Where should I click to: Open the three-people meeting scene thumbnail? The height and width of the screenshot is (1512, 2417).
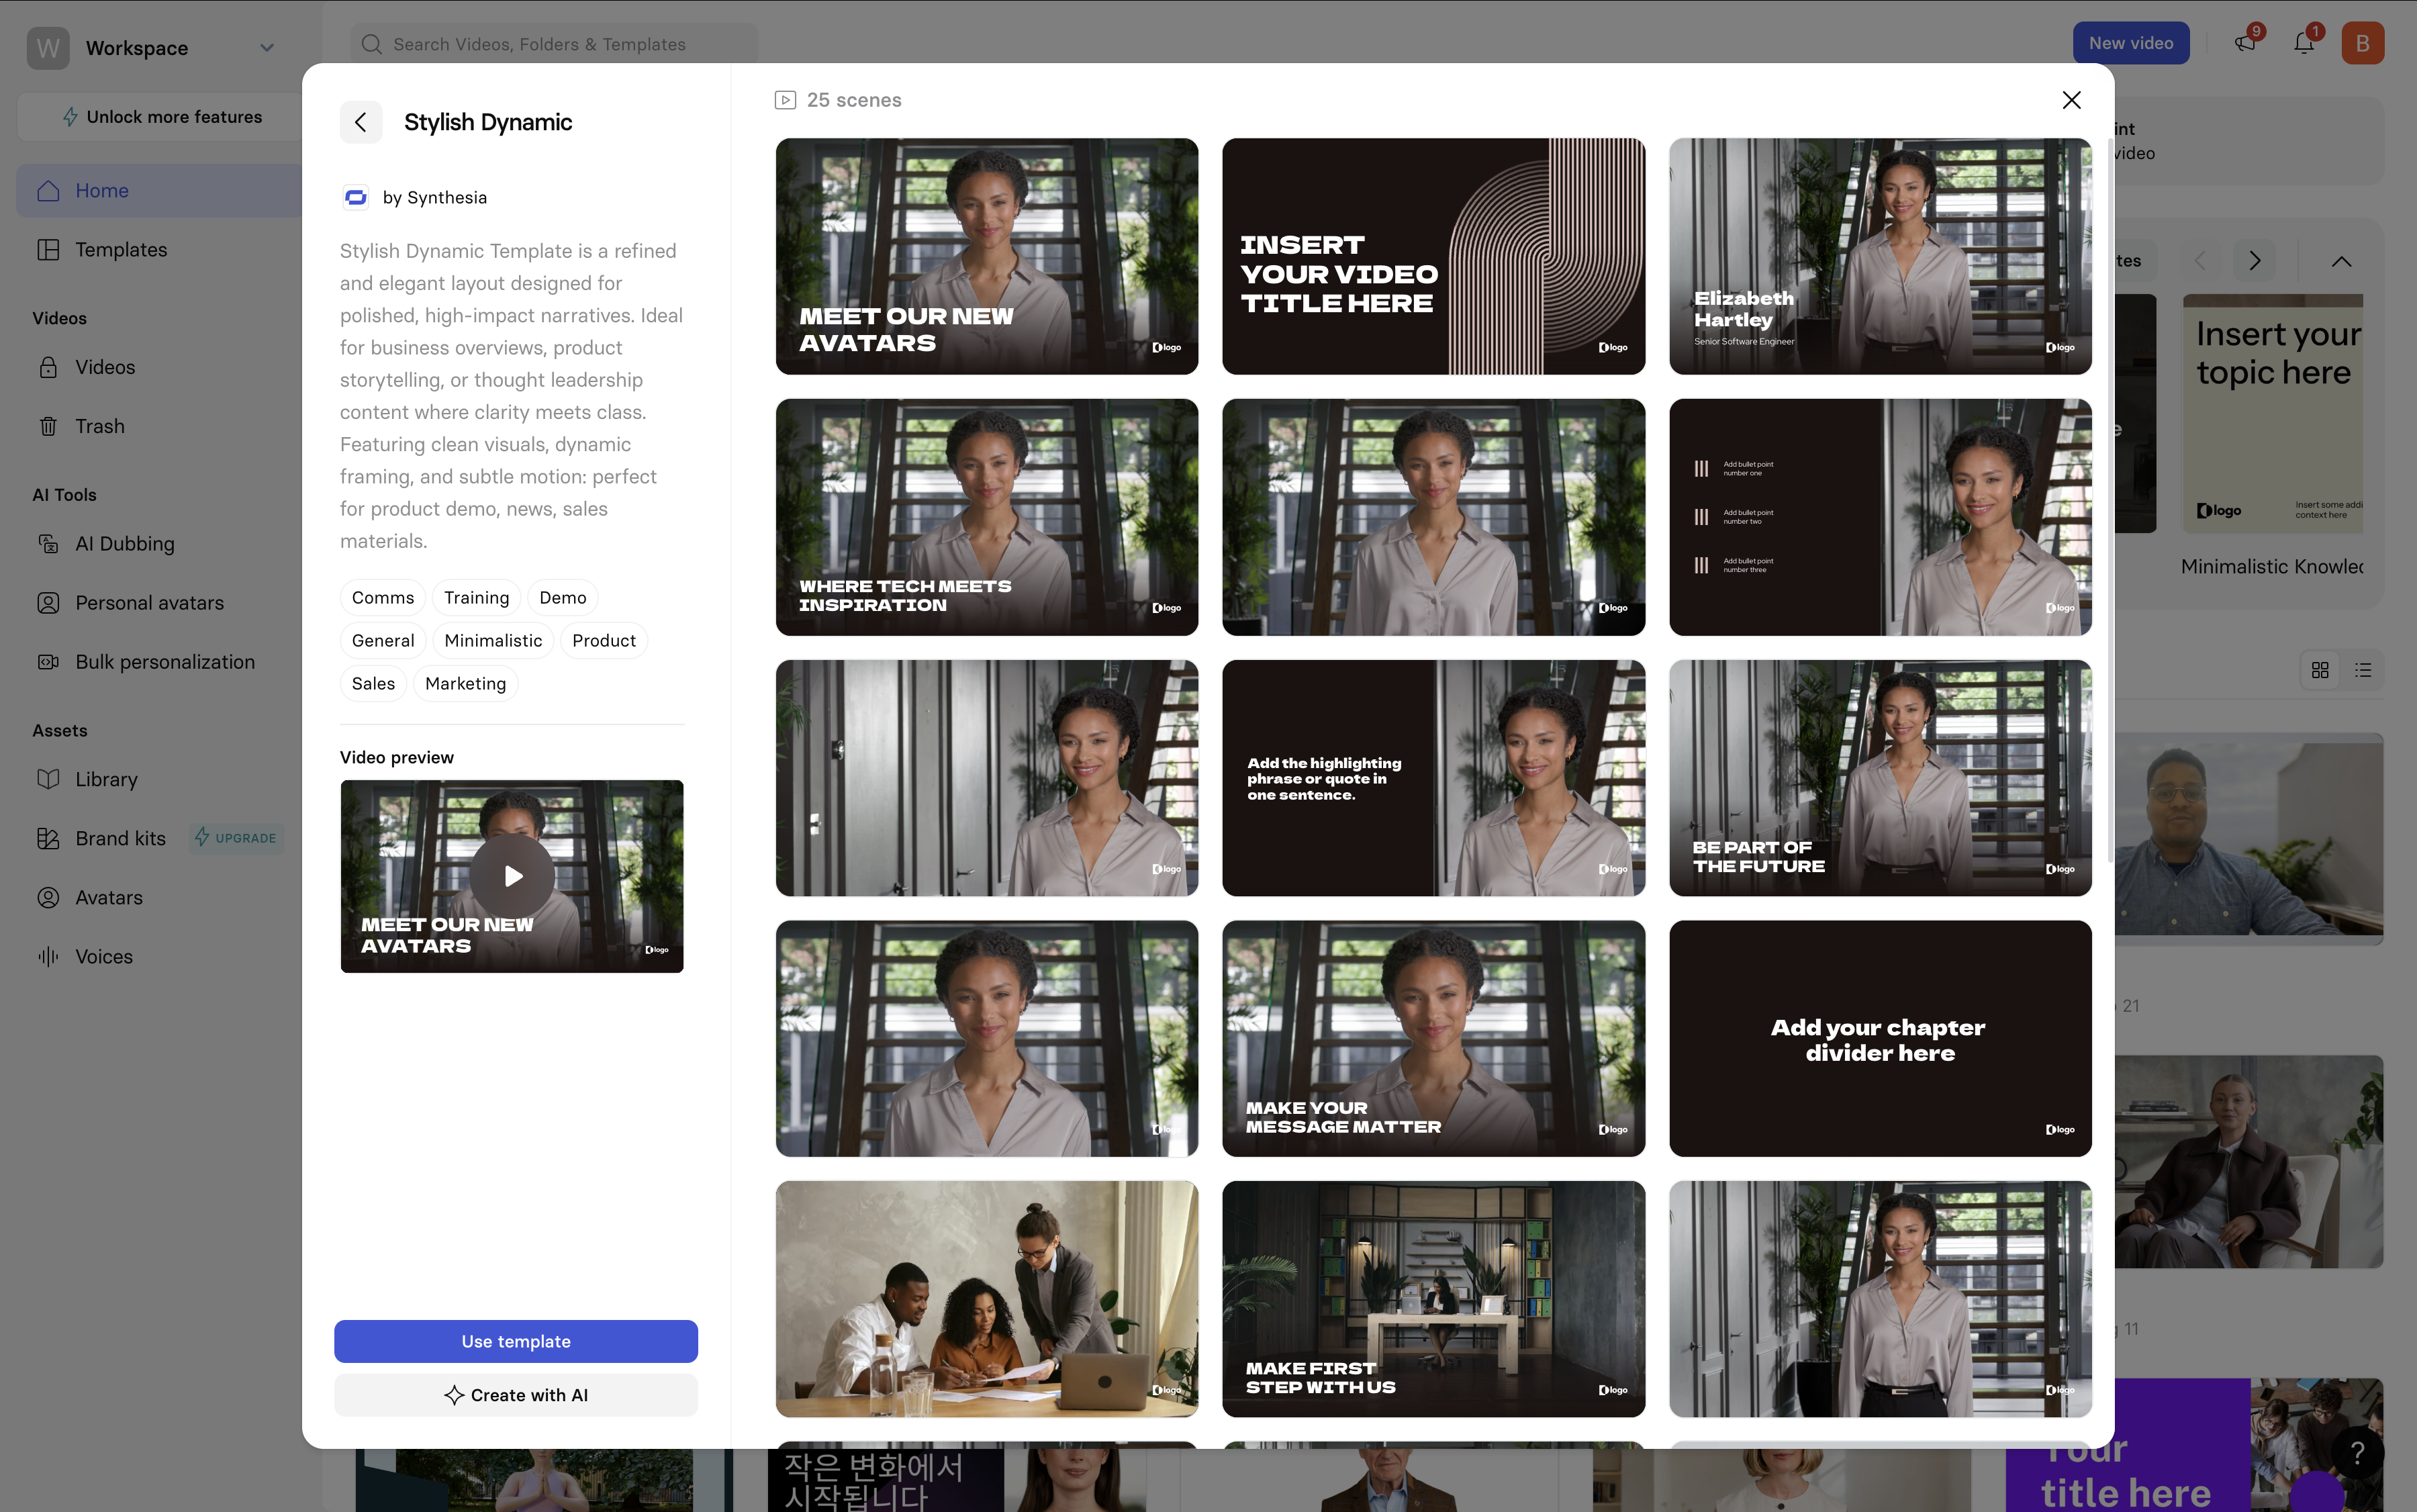pos(986,1299)
